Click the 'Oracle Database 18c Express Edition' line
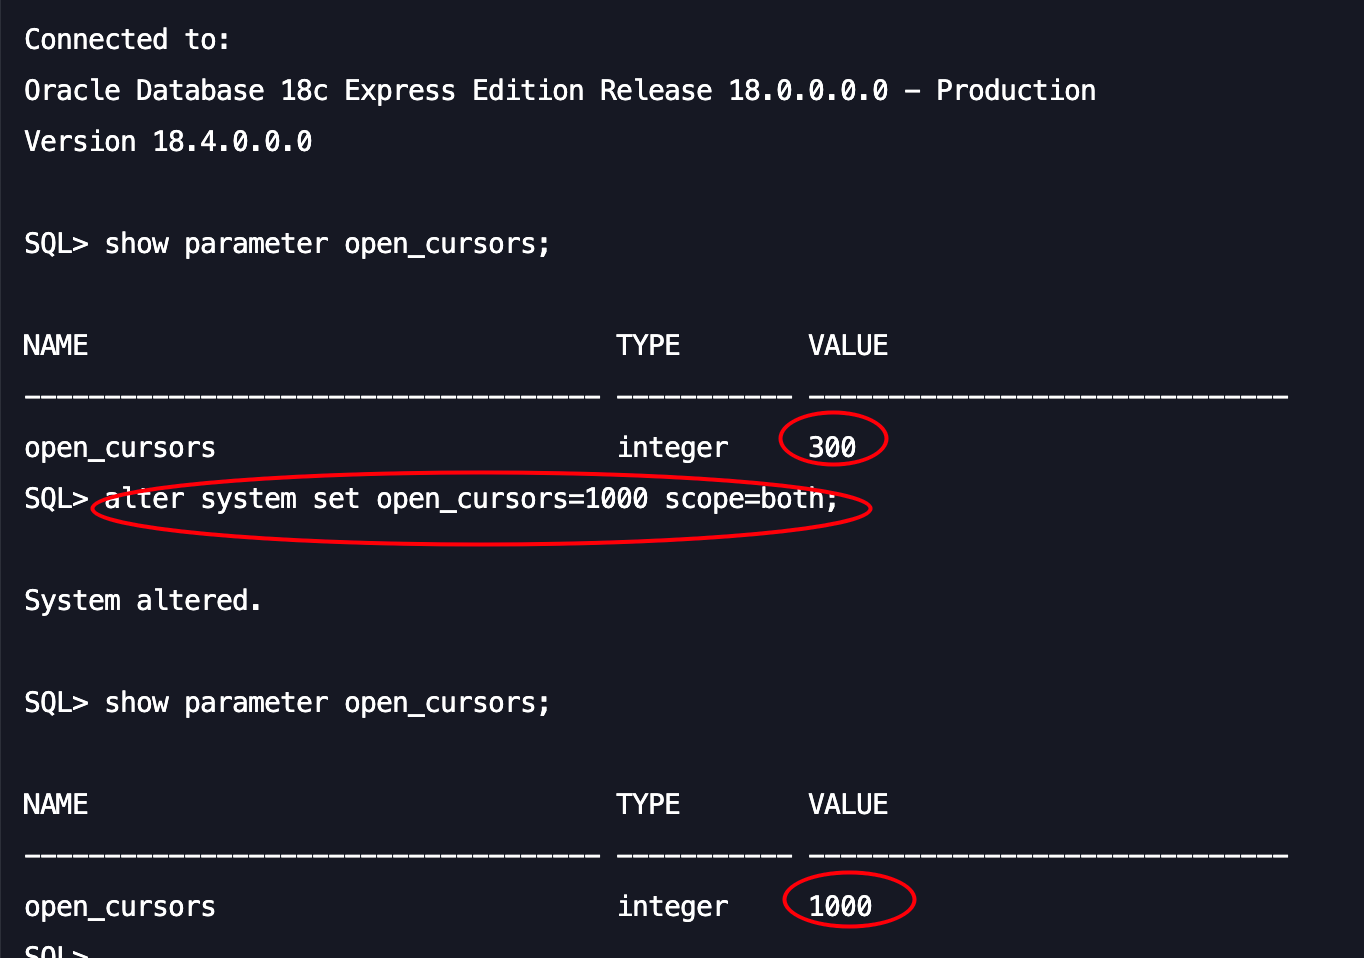 [560, 91]
